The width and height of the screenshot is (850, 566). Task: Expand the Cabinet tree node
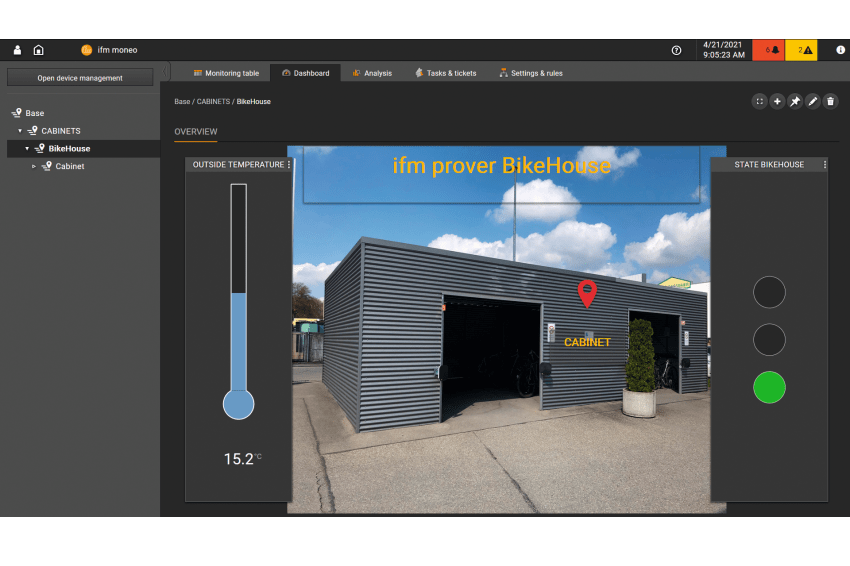34,166
